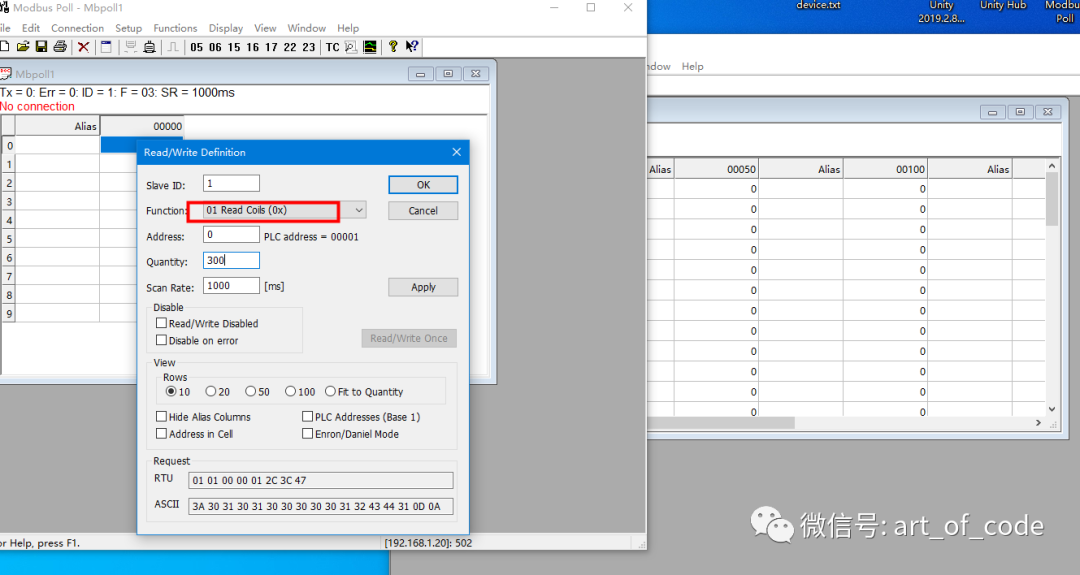Click the Address input field
1080x575 pixels.
pos(231,235)
